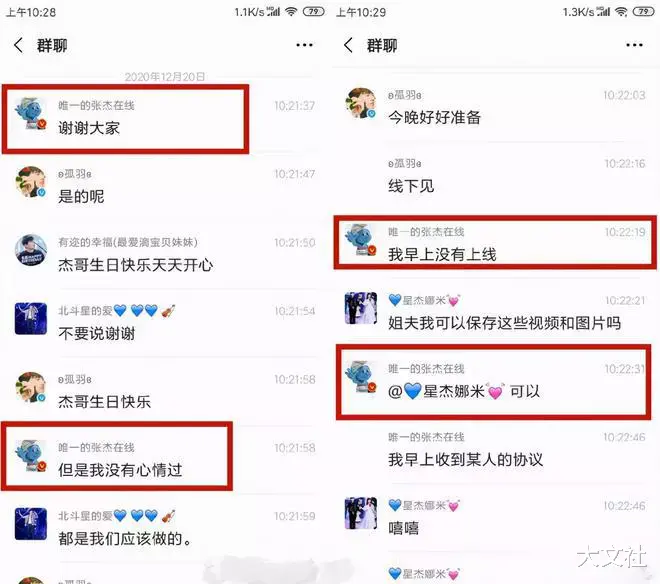
Task: Select the message 但是我没有心情过
Action: (120, 470)
